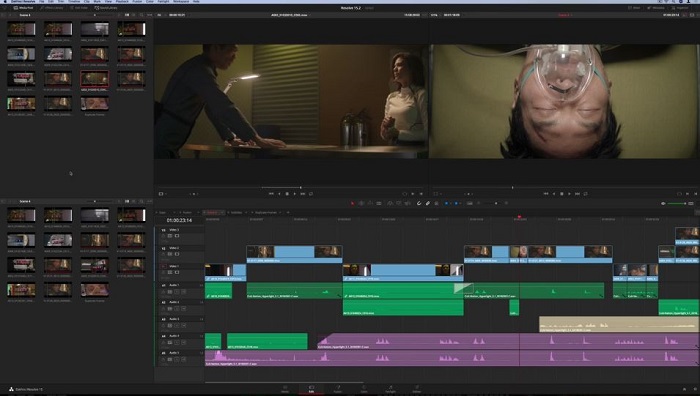
Task: Open the Workspace menu
Action: pyautogui.click(x=181, y=1)
